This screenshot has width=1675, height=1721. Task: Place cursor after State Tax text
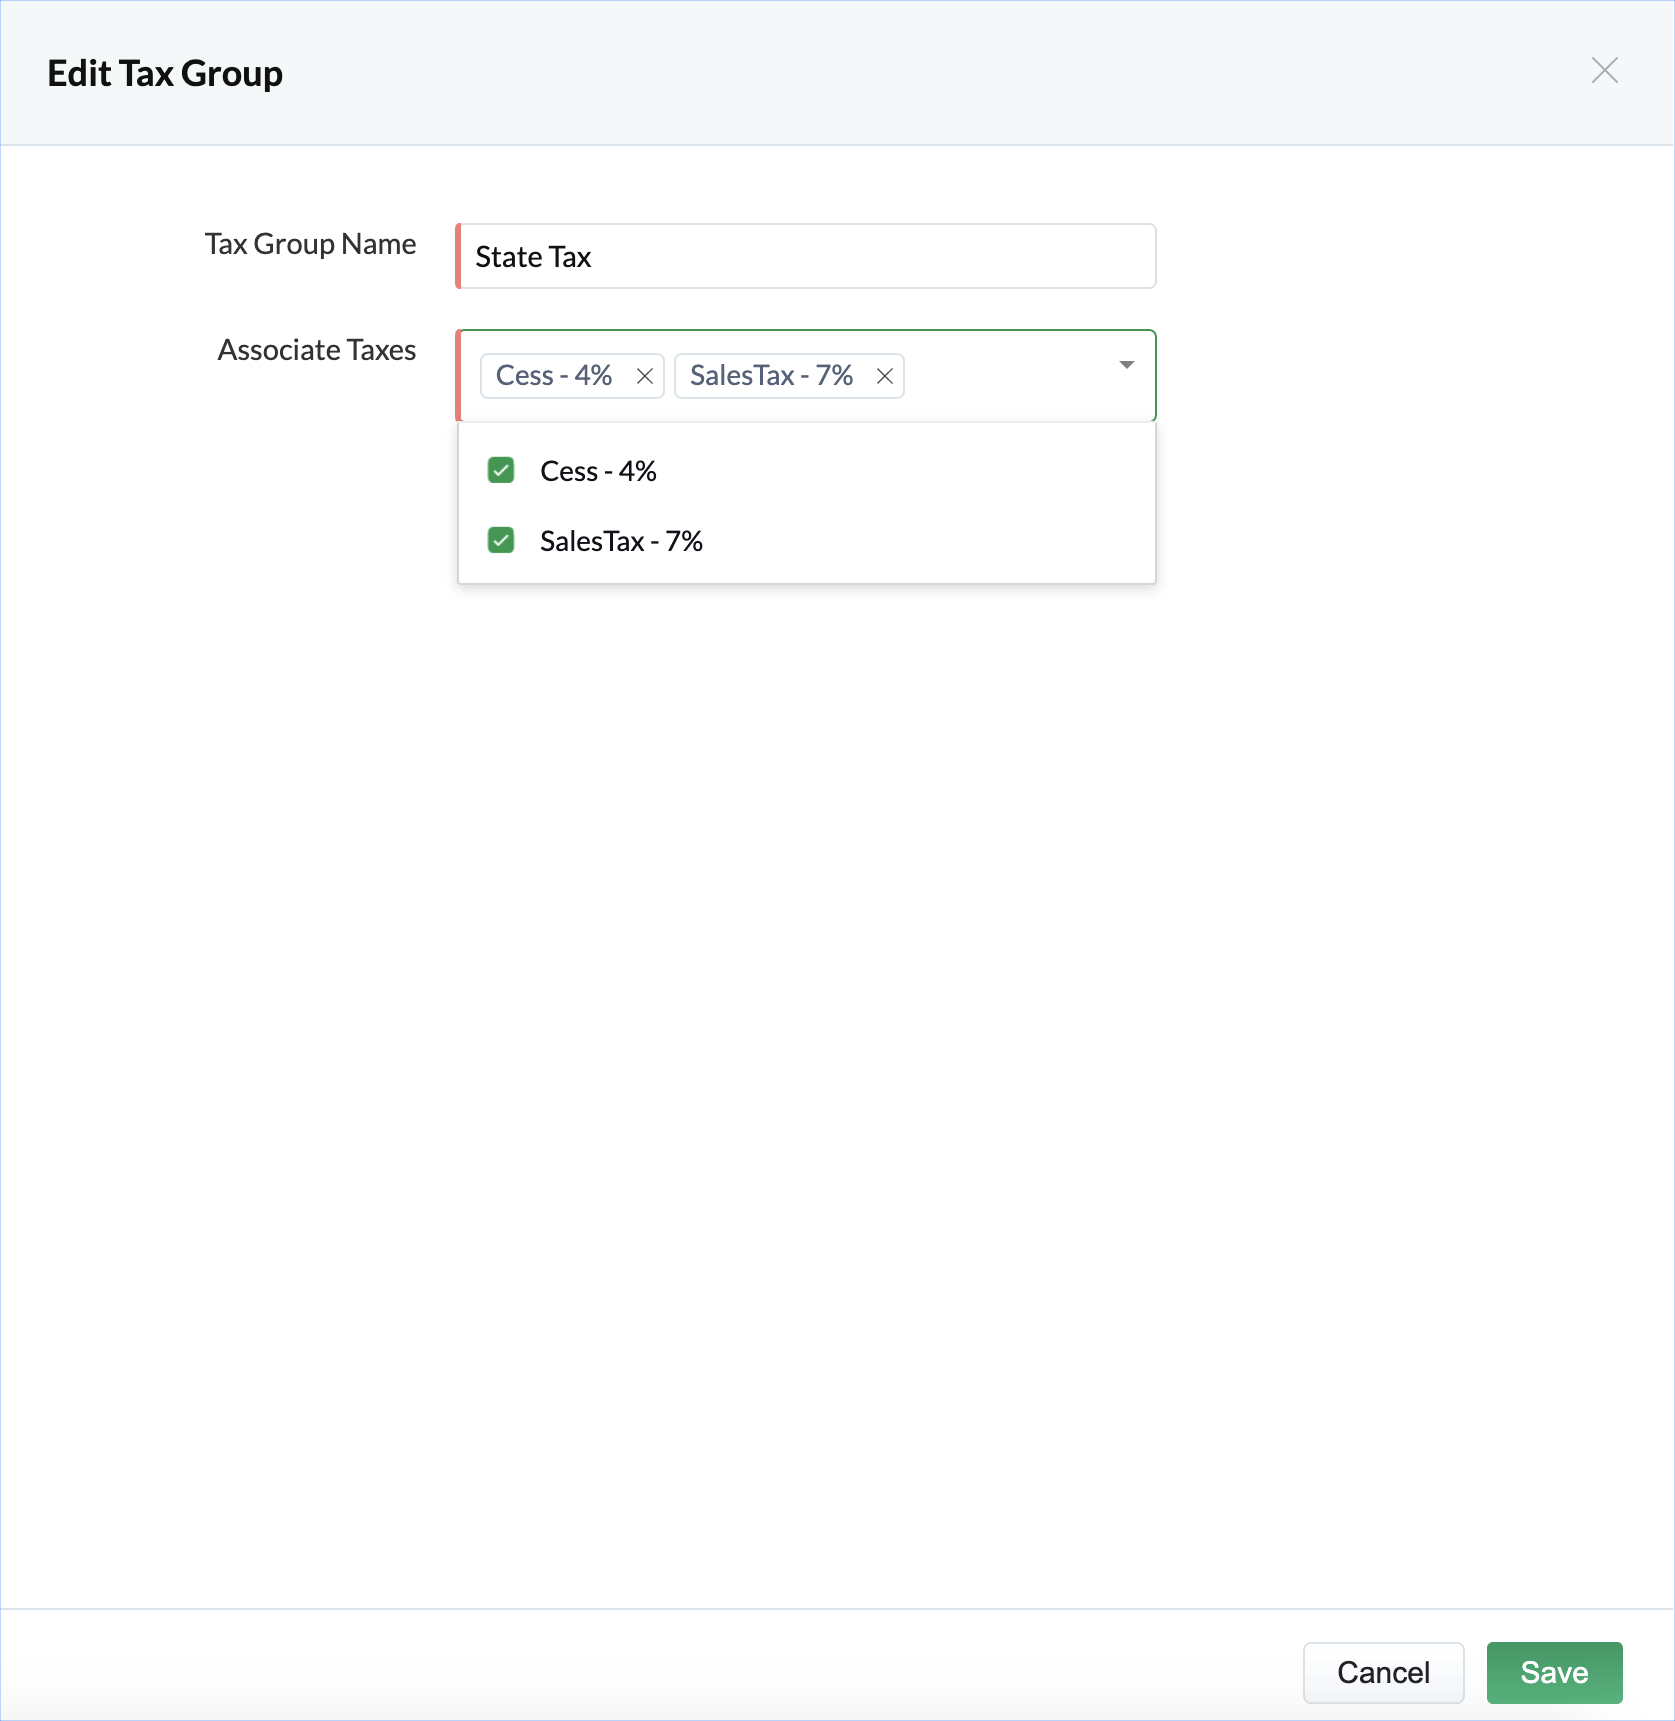[594, 257]
